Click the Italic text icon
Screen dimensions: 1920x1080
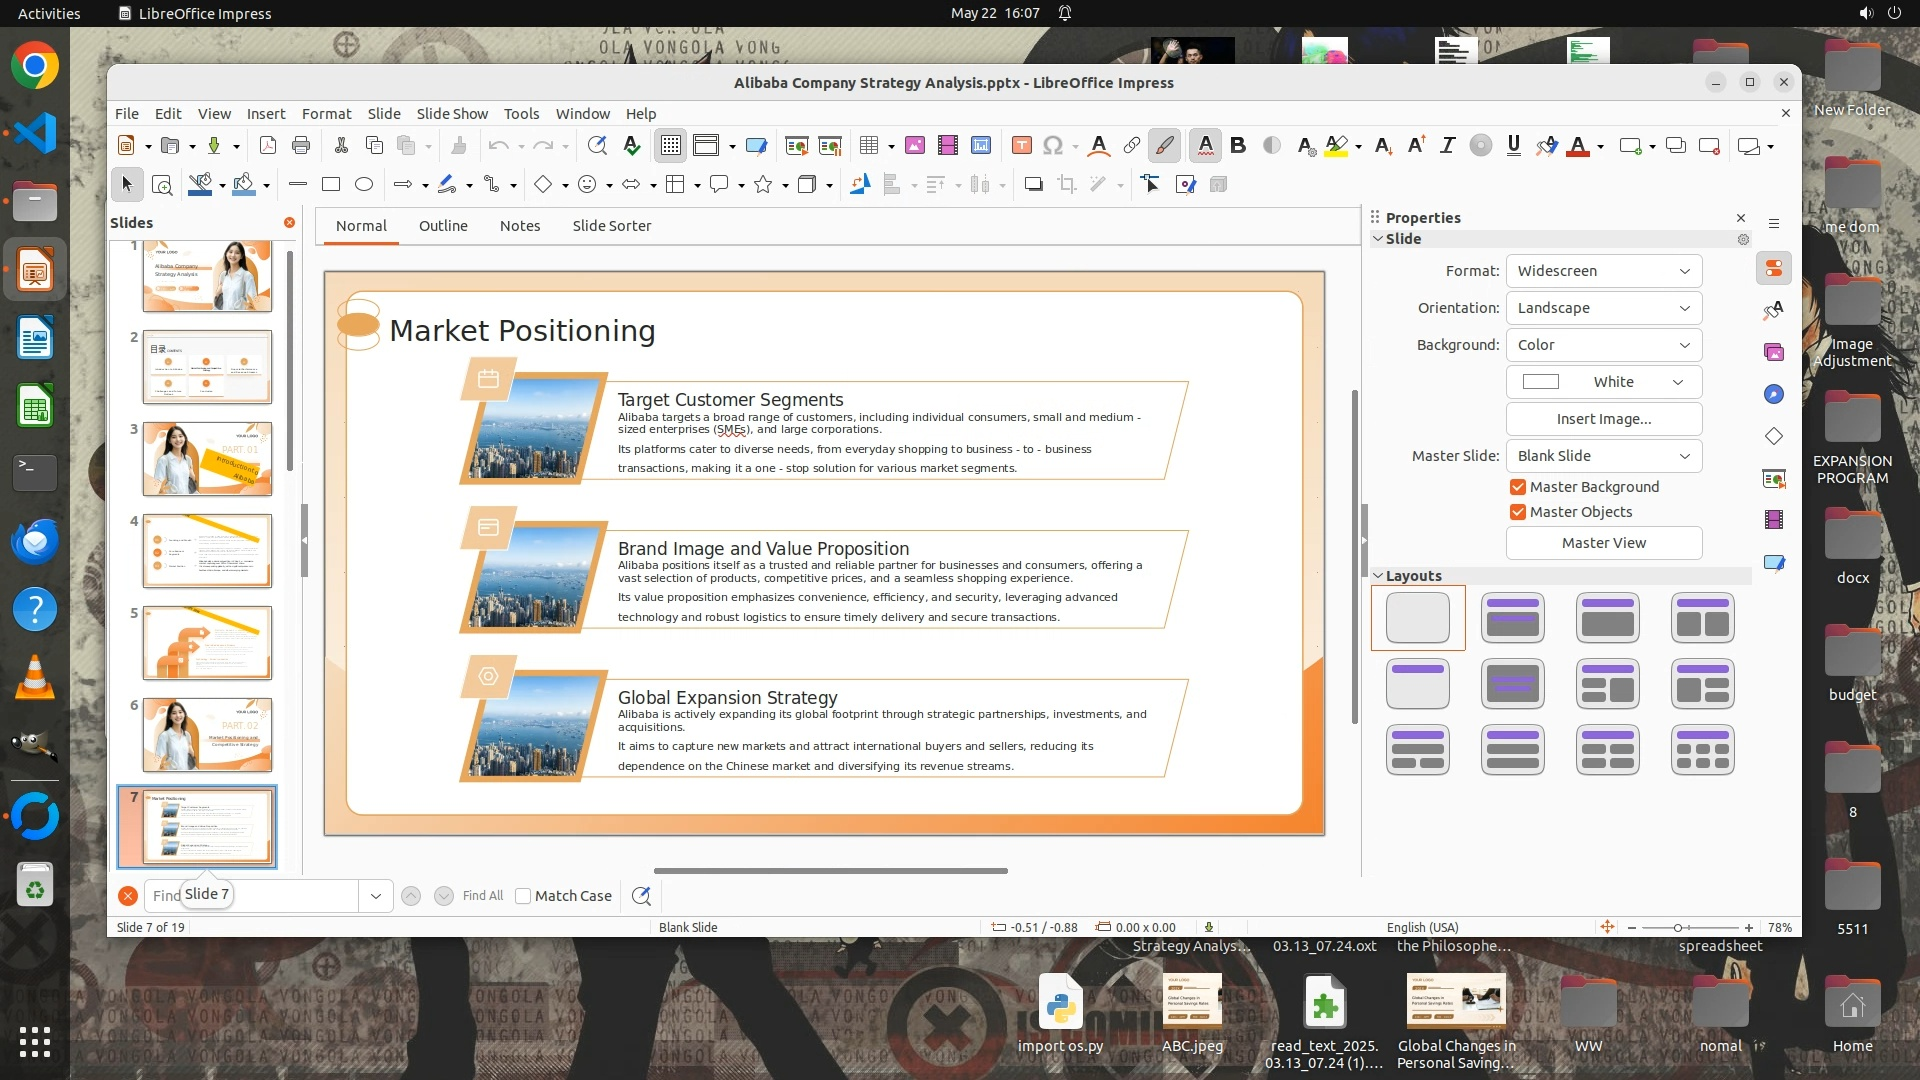click(1447, 146)
